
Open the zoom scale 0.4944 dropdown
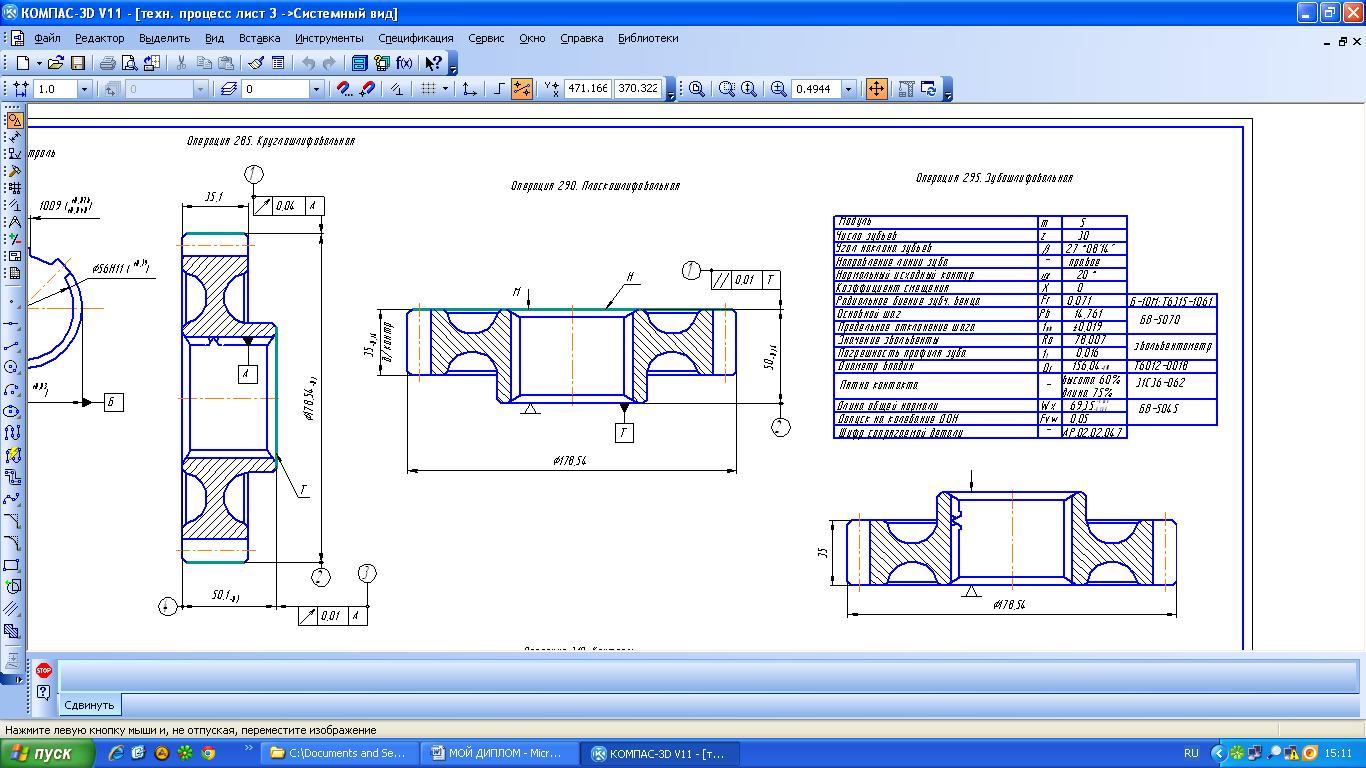click(x=849, y=89)
